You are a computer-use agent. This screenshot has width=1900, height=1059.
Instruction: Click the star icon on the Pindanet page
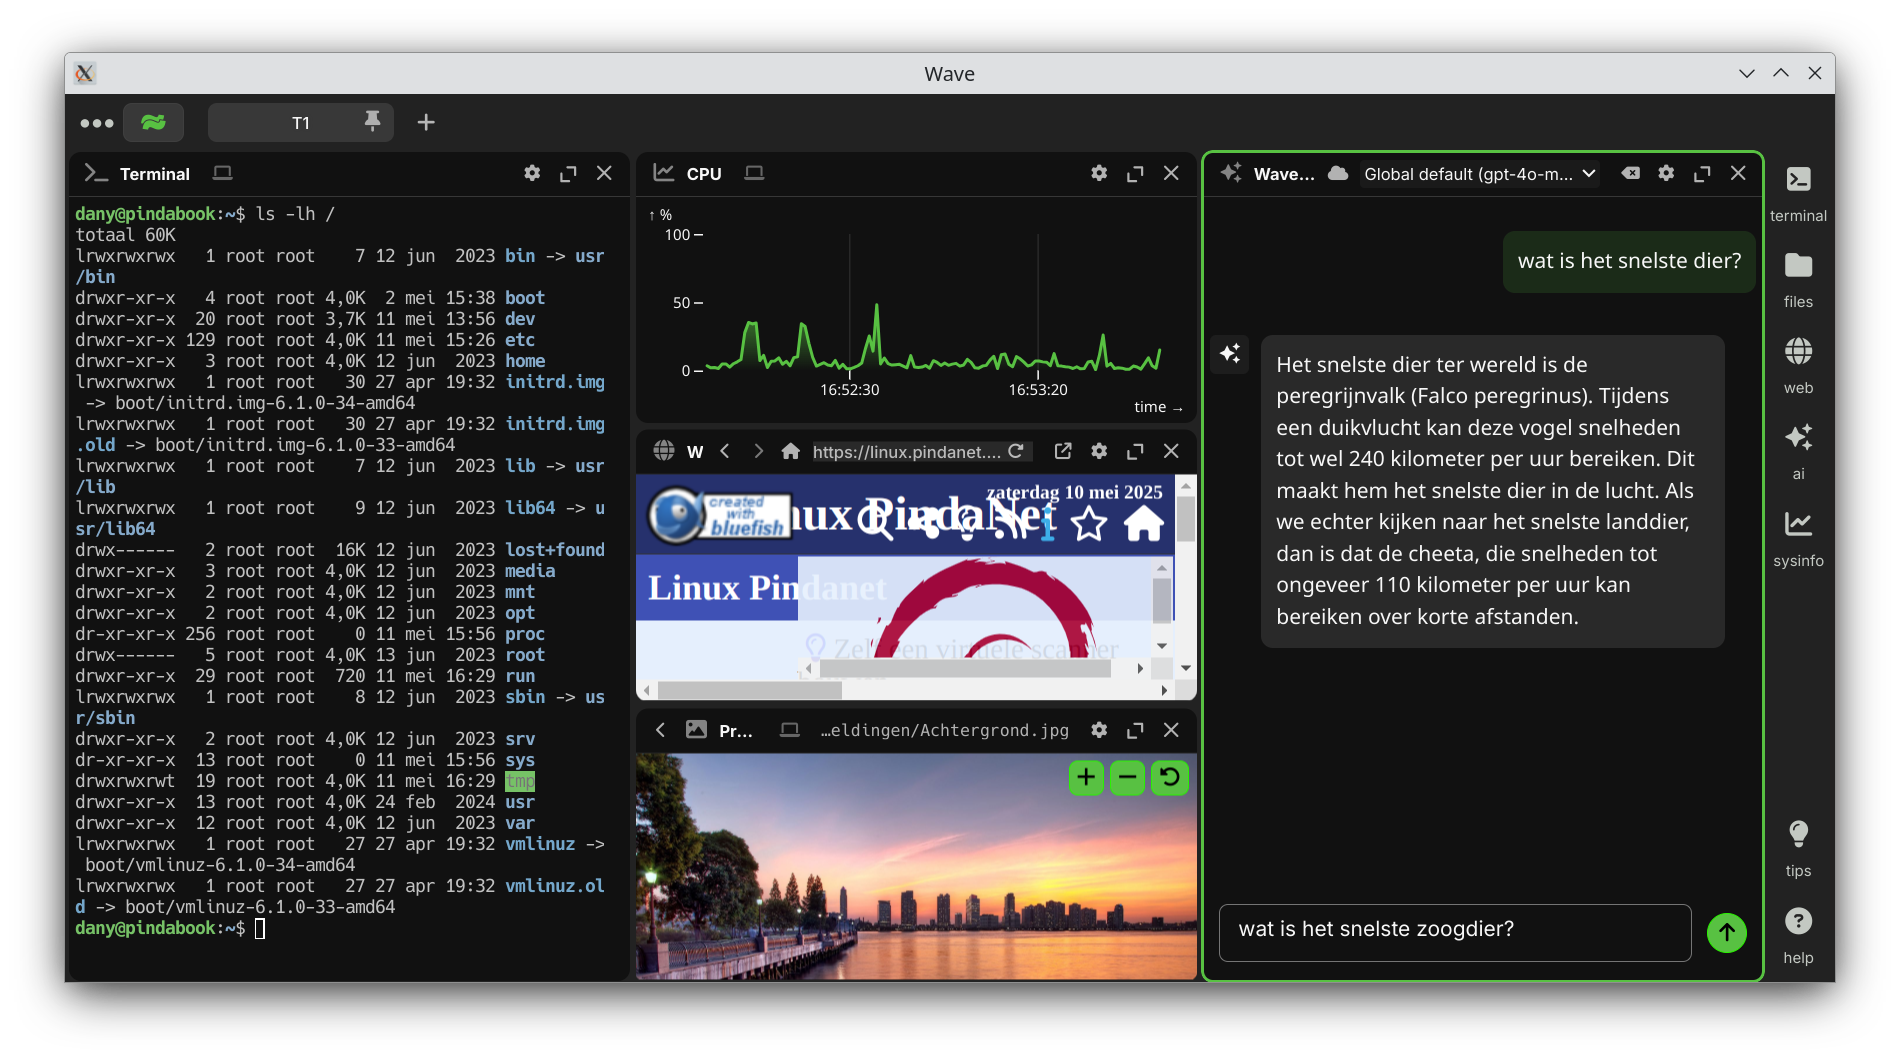pyautogui.click(x=1089, y=523)
